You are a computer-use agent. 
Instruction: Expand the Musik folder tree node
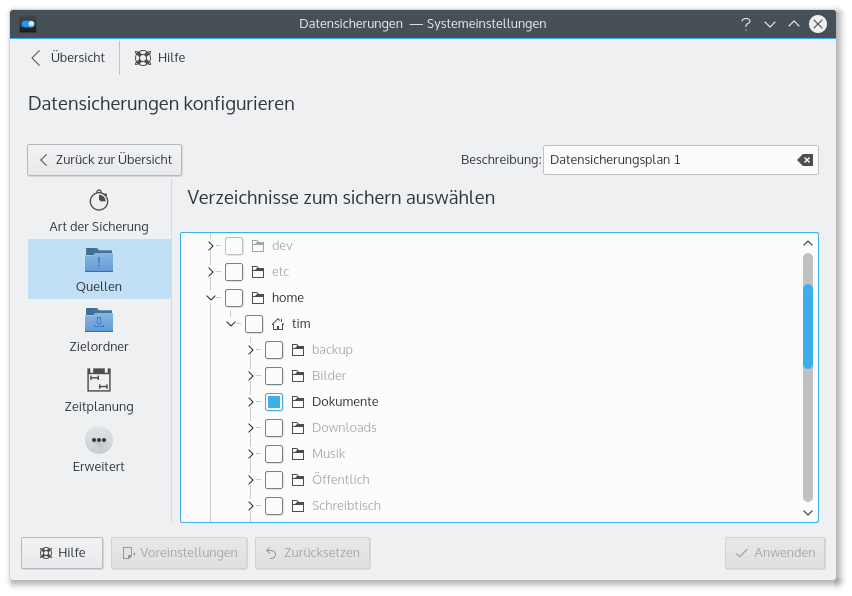pos(251,454)
